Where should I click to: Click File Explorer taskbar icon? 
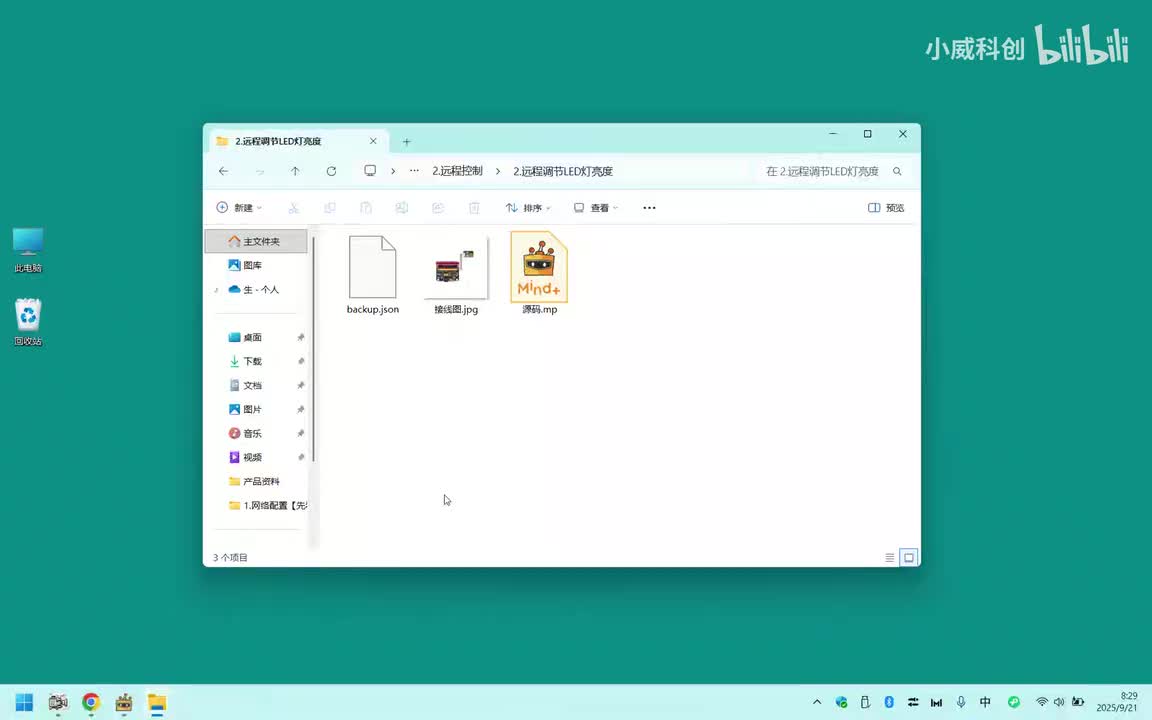[x=157, y=702]
